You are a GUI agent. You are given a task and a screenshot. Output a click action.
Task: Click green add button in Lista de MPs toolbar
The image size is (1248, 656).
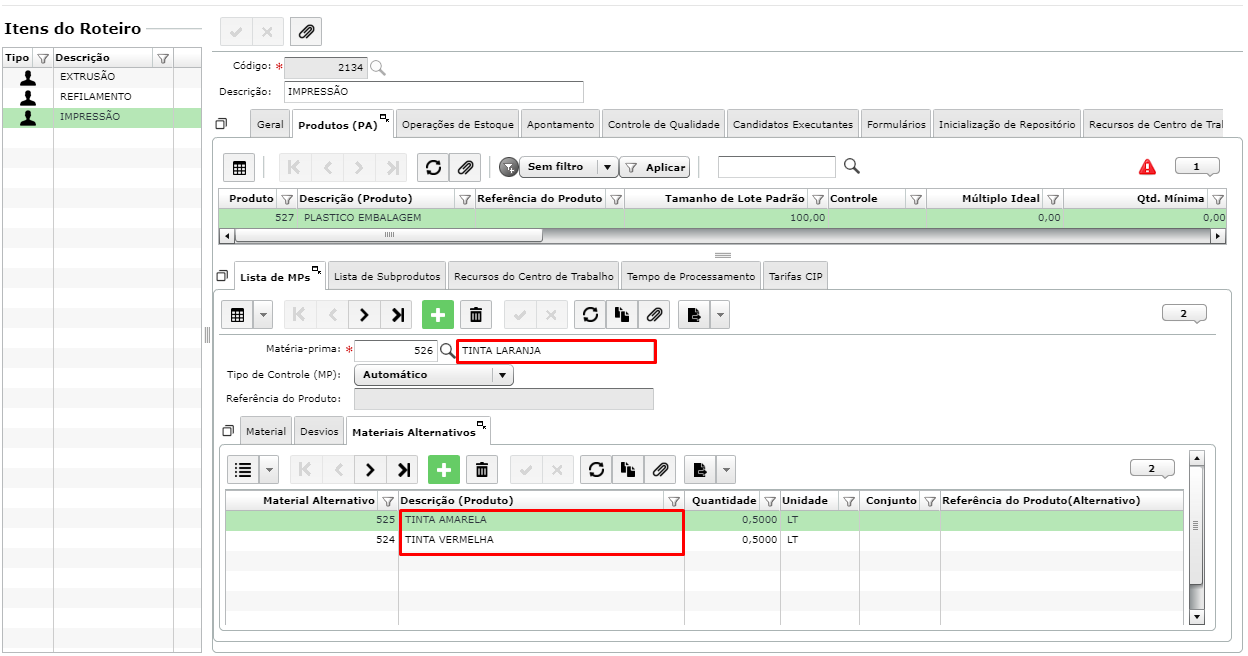click(437, 315)
